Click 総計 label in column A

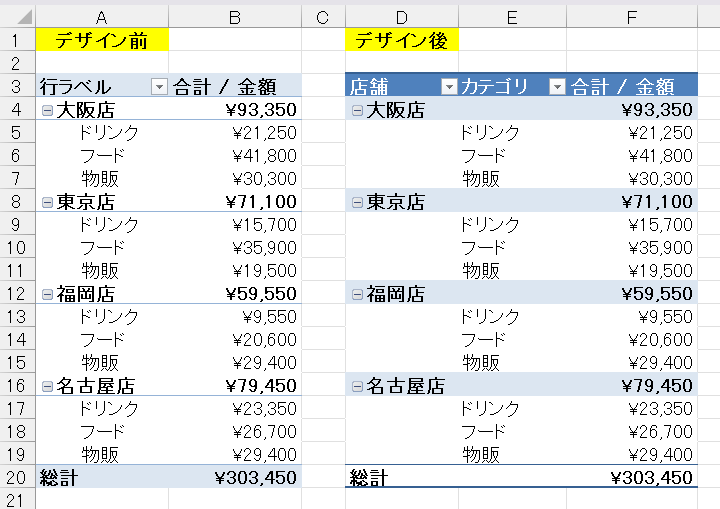tap(58, 478)
